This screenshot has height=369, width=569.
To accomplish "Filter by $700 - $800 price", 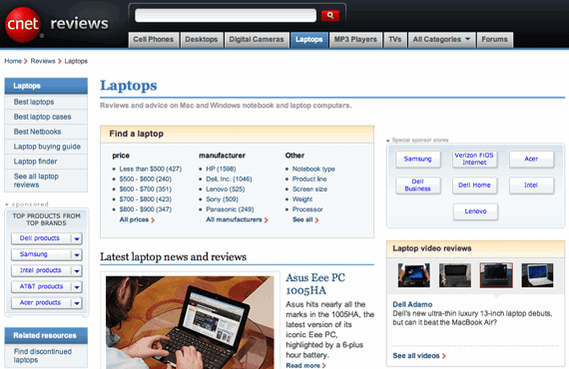I will tap(146, 200).
